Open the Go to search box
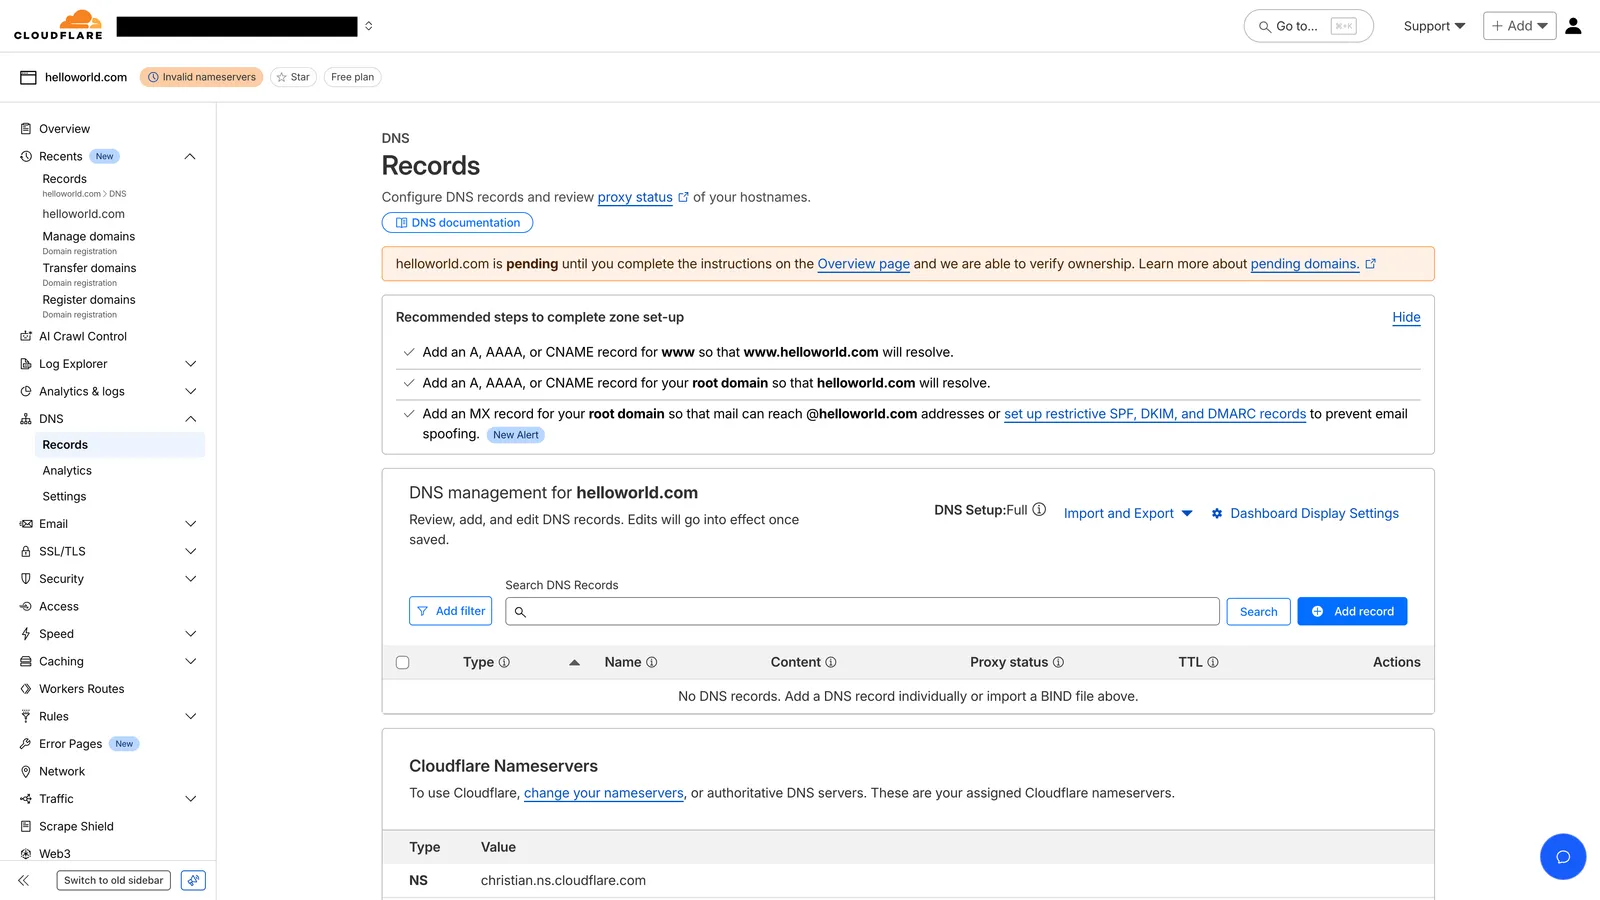Image resolution: width=1600 pixels, height=900 pixels. (x=1308, y=26)
